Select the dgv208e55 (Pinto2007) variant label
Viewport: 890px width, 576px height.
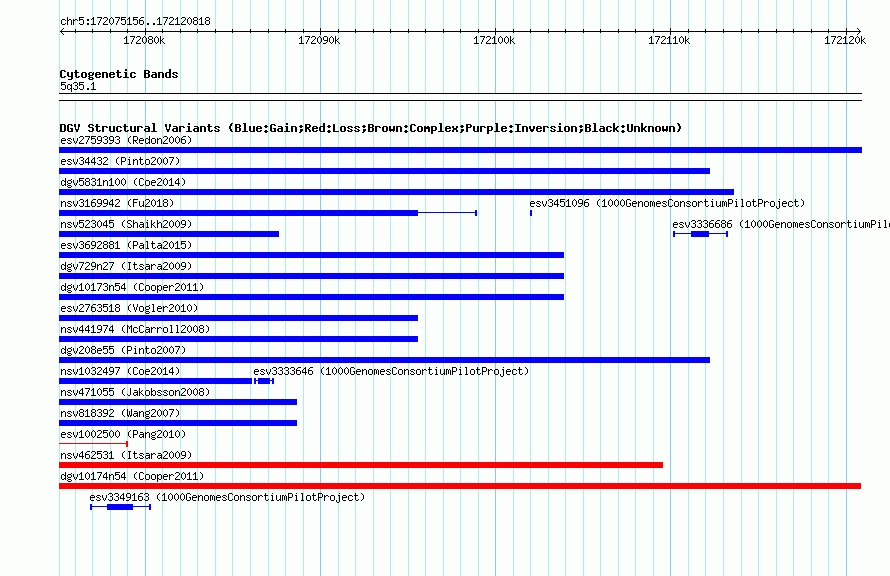click(123, 350)
